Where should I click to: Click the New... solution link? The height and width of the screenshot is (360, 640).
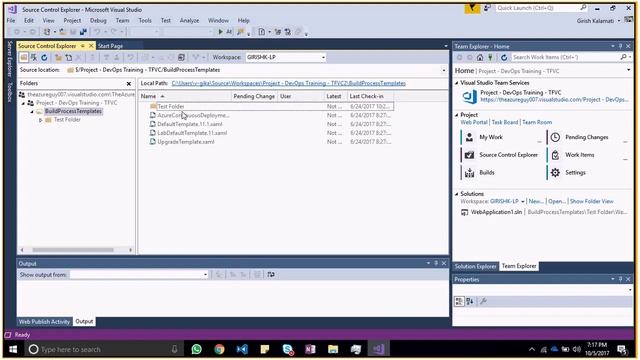[536, 201]
